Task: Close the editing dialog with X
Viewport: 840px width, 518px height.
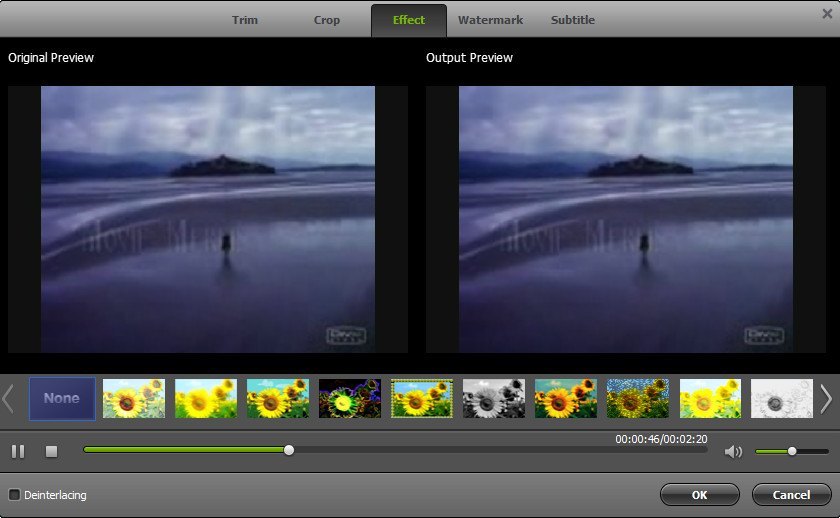Action: coord(827,13)
